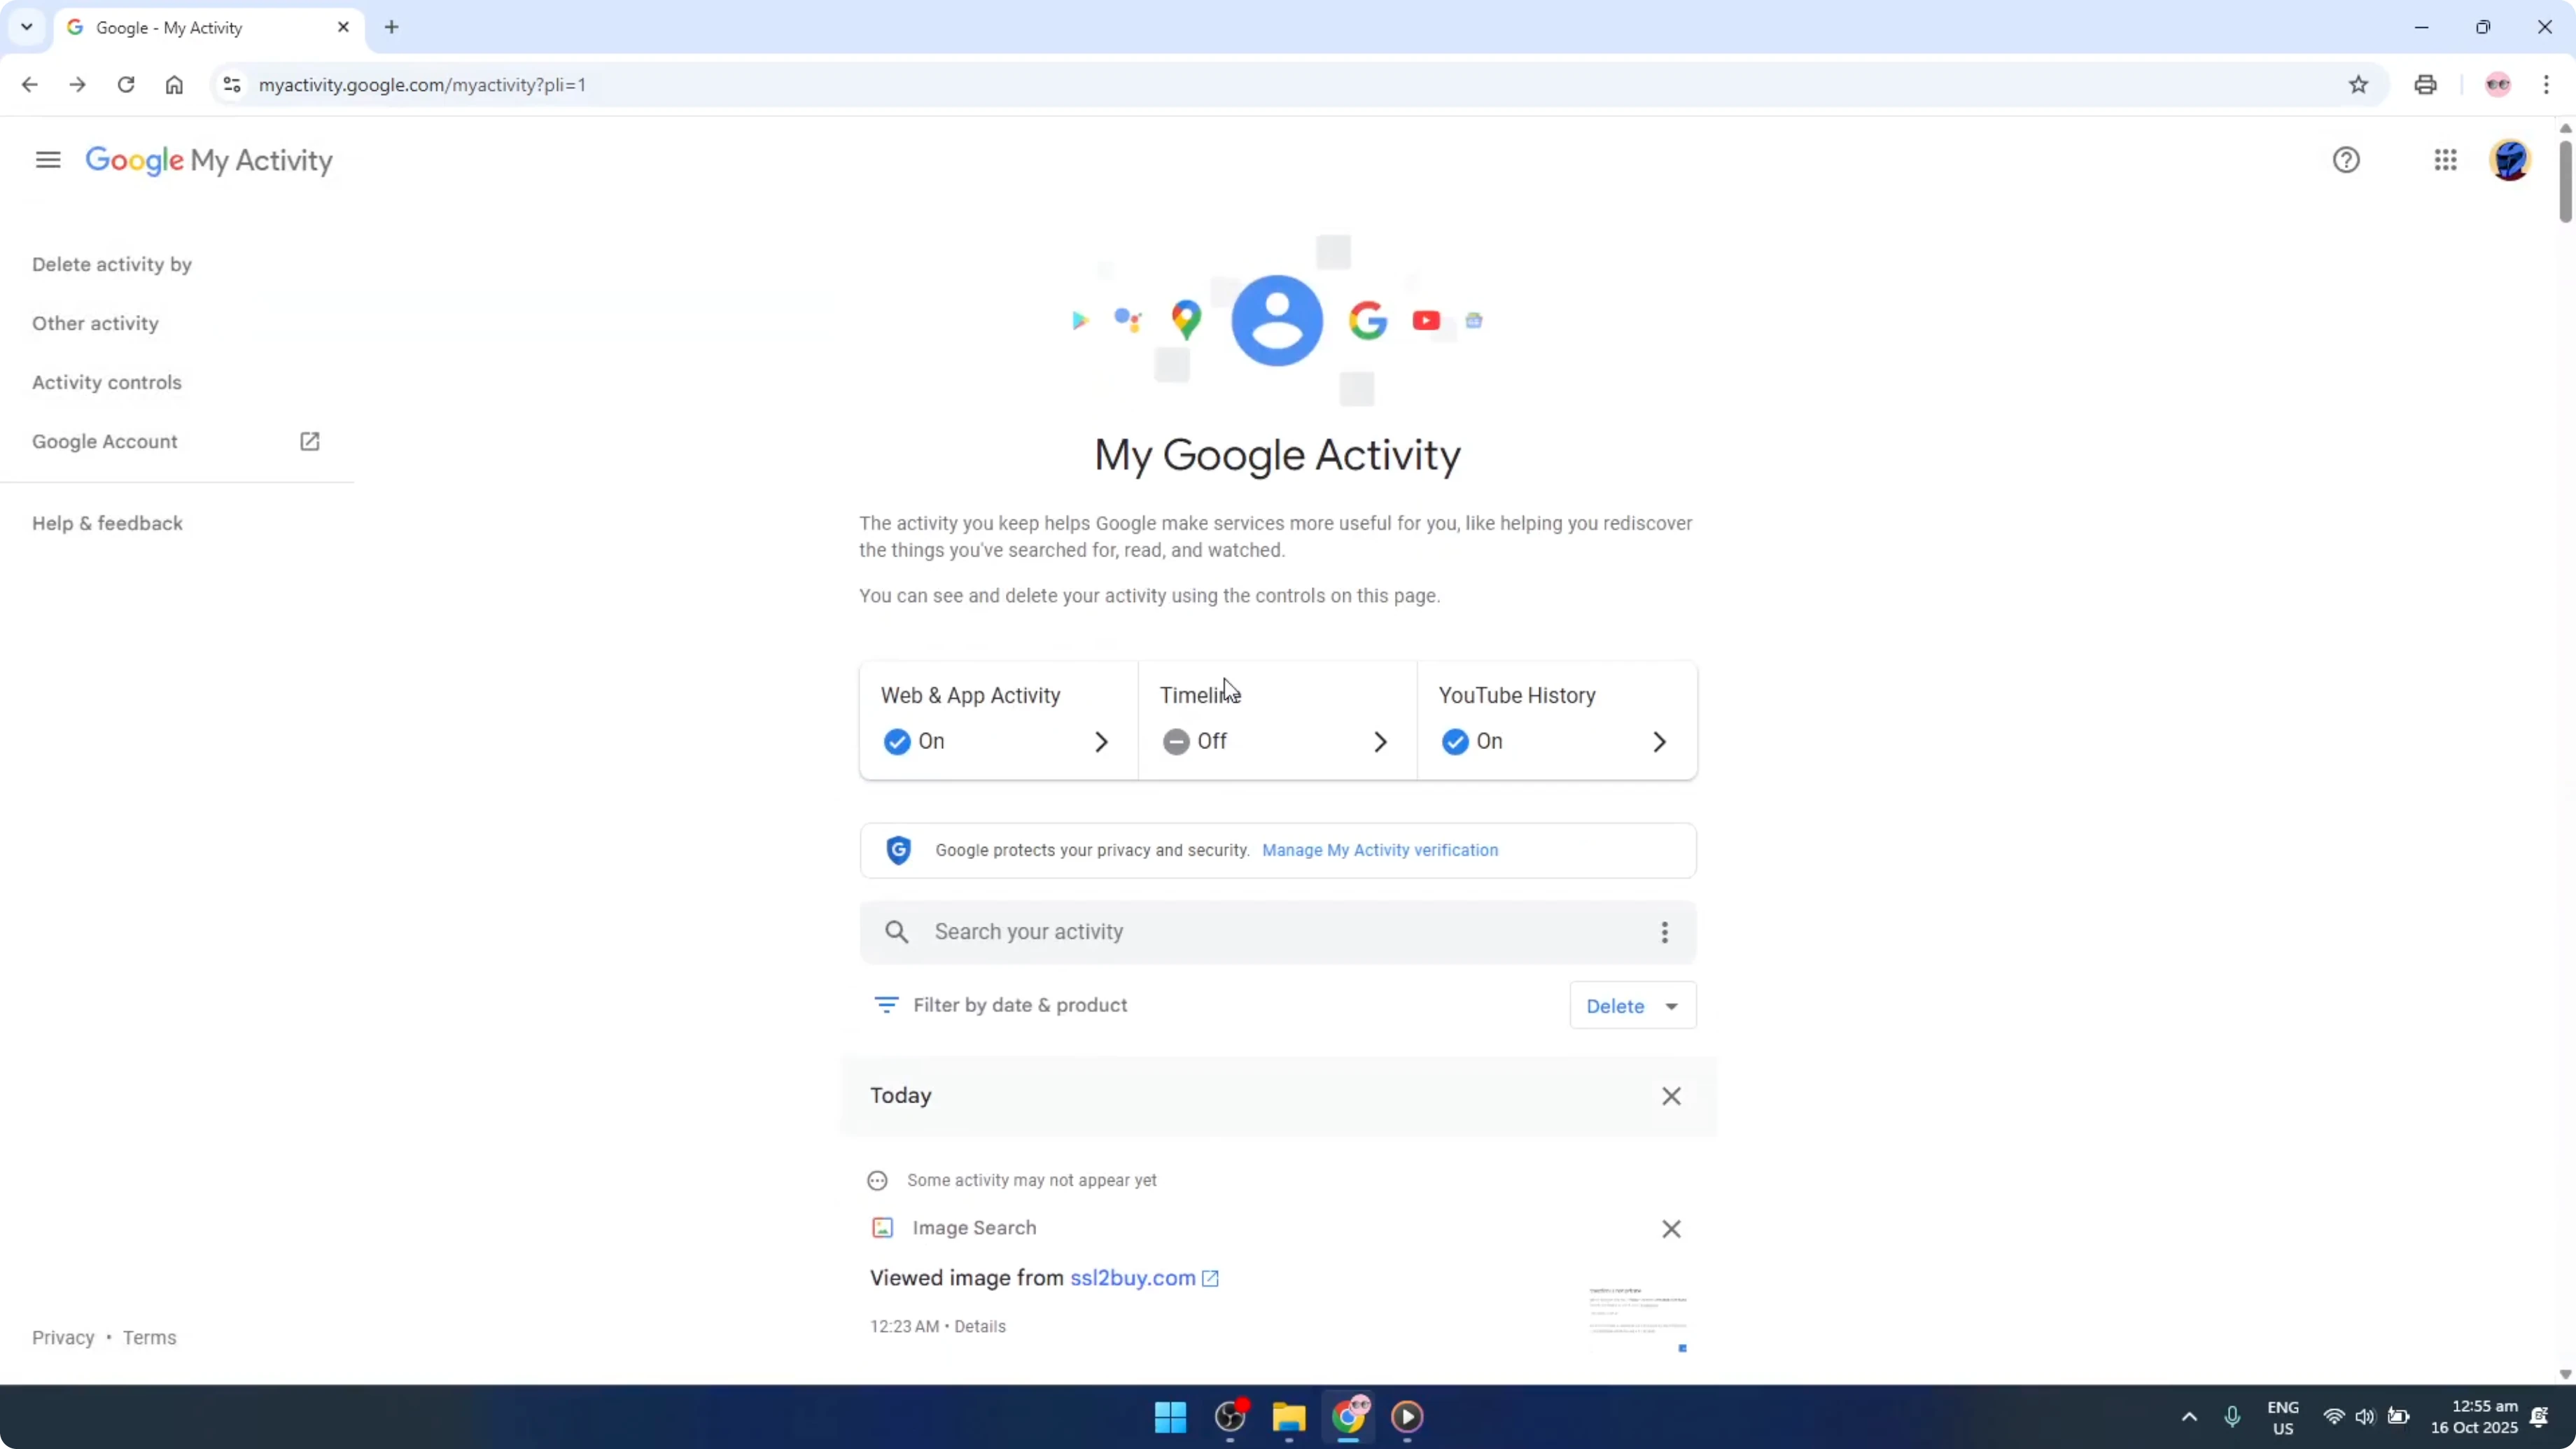Toggle YouTube History setting
Viewport: 2576px width, 1449px height.
(1454, 741)
